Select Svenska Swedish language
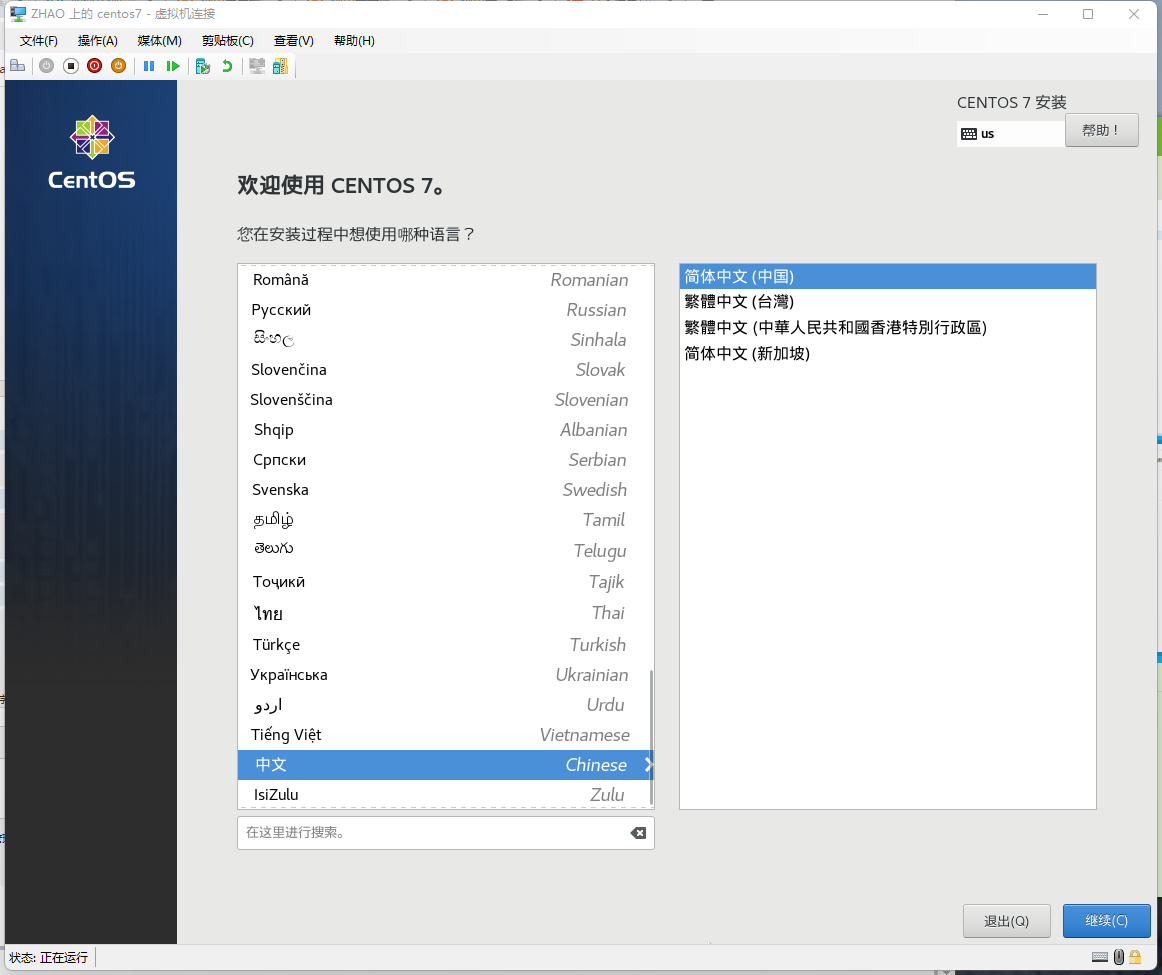The width and height of the screenshot is (1162, 975). click(443, 490)
